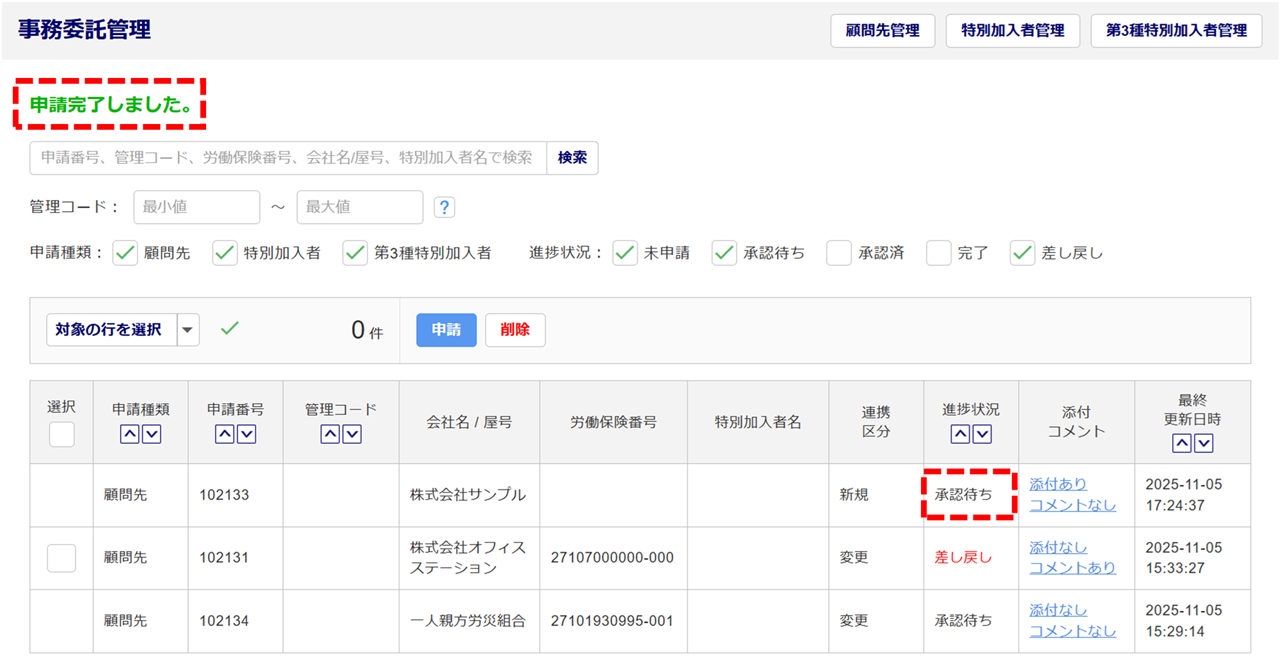Tick the select-all checkbox in table header
This screenshot has width=1280, height=661.
point(62,434)
